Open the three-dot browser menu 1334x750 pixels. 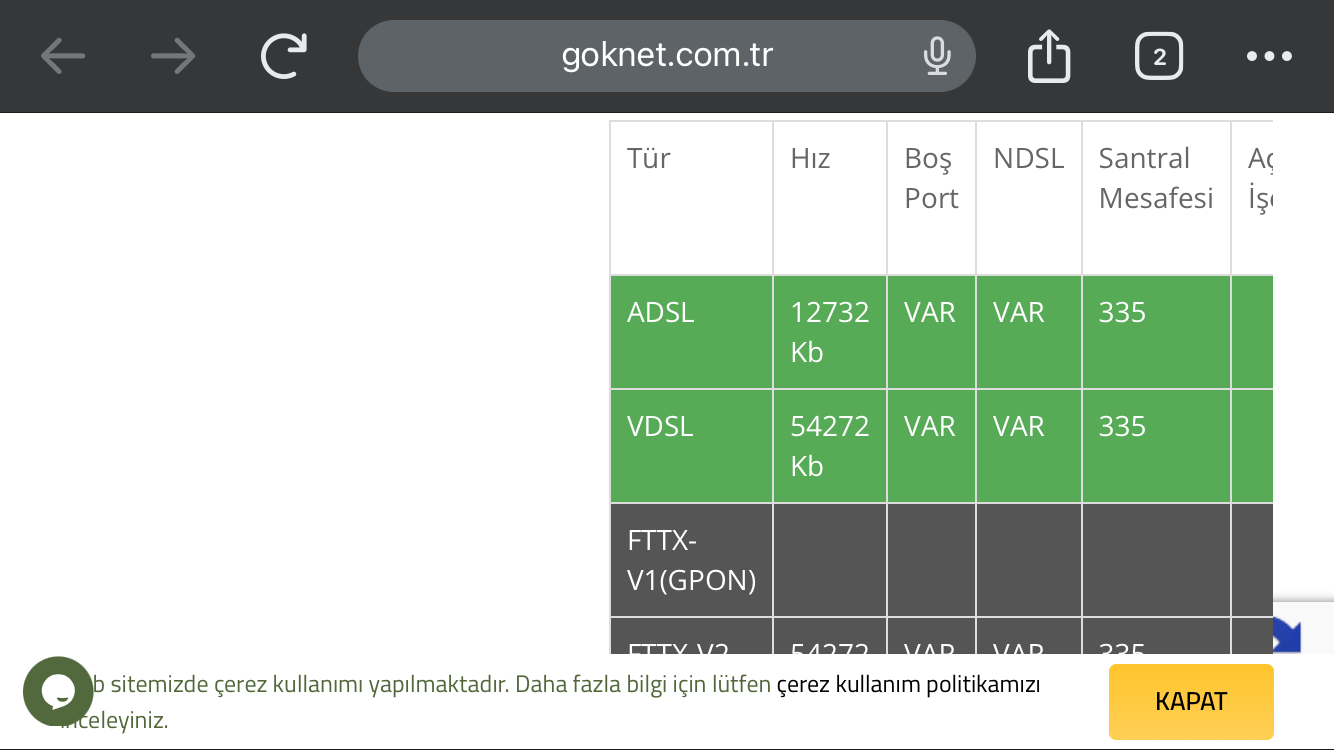(x=1269, y=57)
